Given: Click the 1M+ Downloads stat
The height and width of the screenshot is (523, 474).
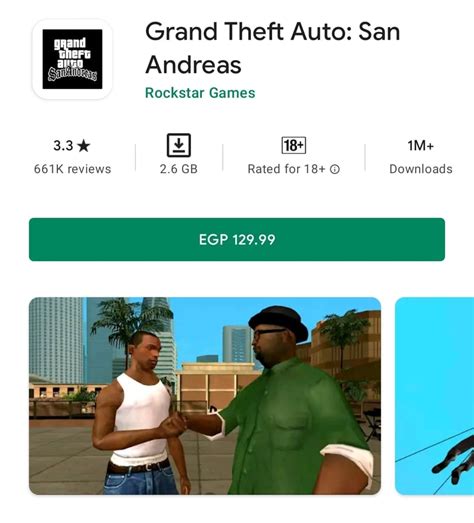Looking at the screenshot, I should pos(421,157).
